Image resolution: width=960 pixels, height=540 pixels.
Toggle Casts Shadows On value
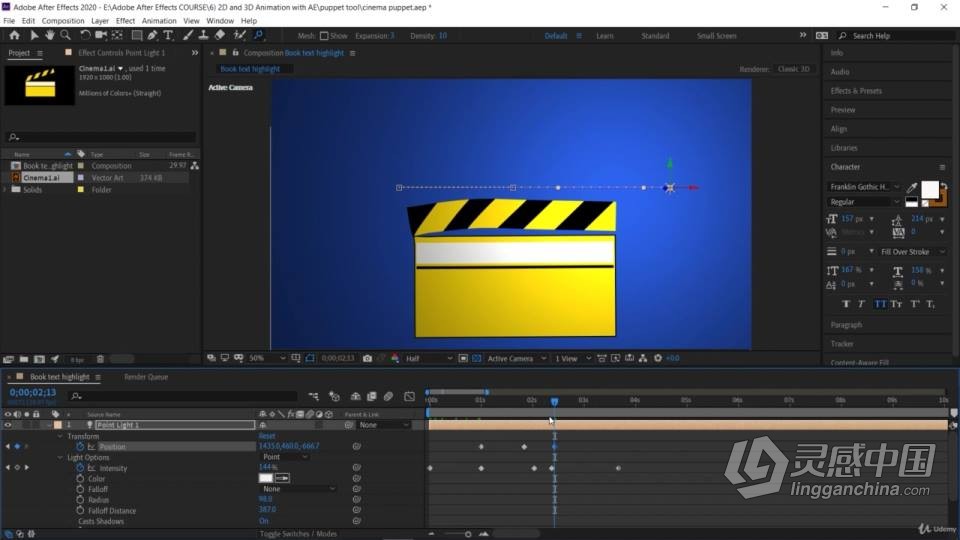click(x=263, y=521)
